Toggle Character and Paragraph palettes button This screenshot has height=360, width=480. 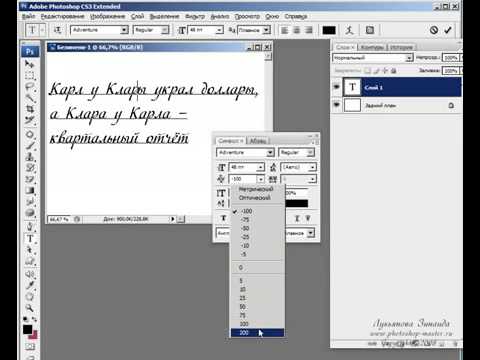tap(370, 30)
